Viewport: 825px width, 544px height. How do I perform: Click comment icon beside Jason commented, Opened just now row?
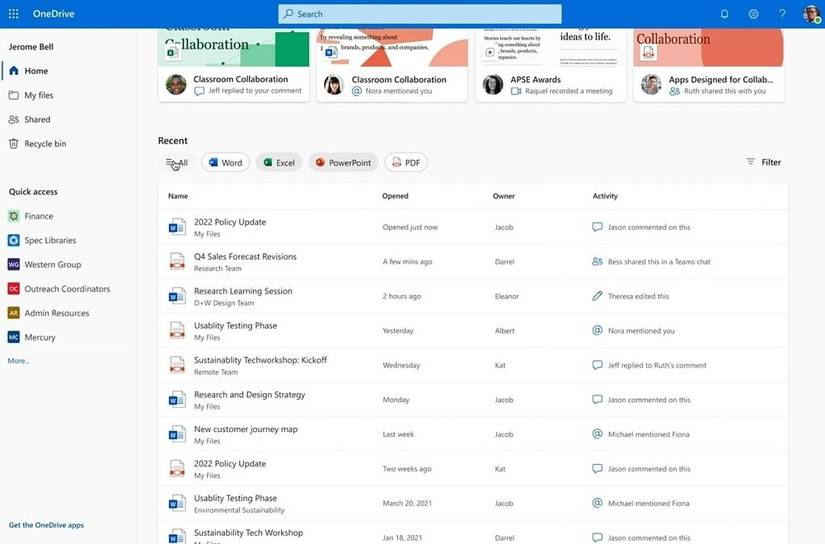pos(597,227)
